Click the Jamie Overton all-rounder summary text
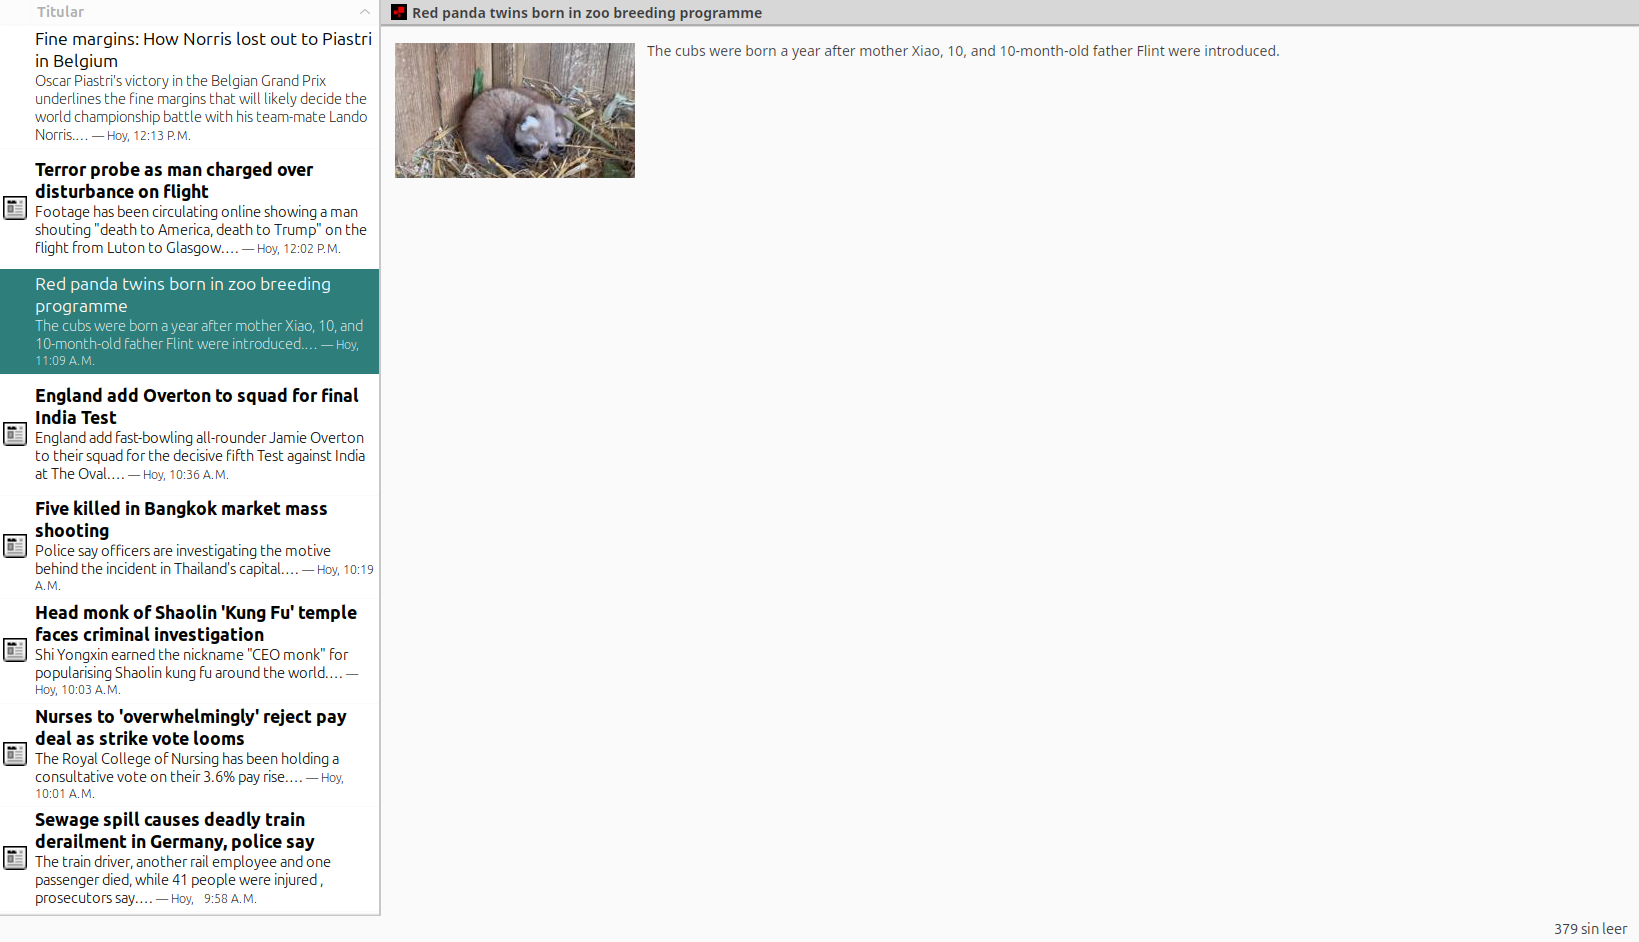Viewport: 1639px width, 942px height. [200, 456]
